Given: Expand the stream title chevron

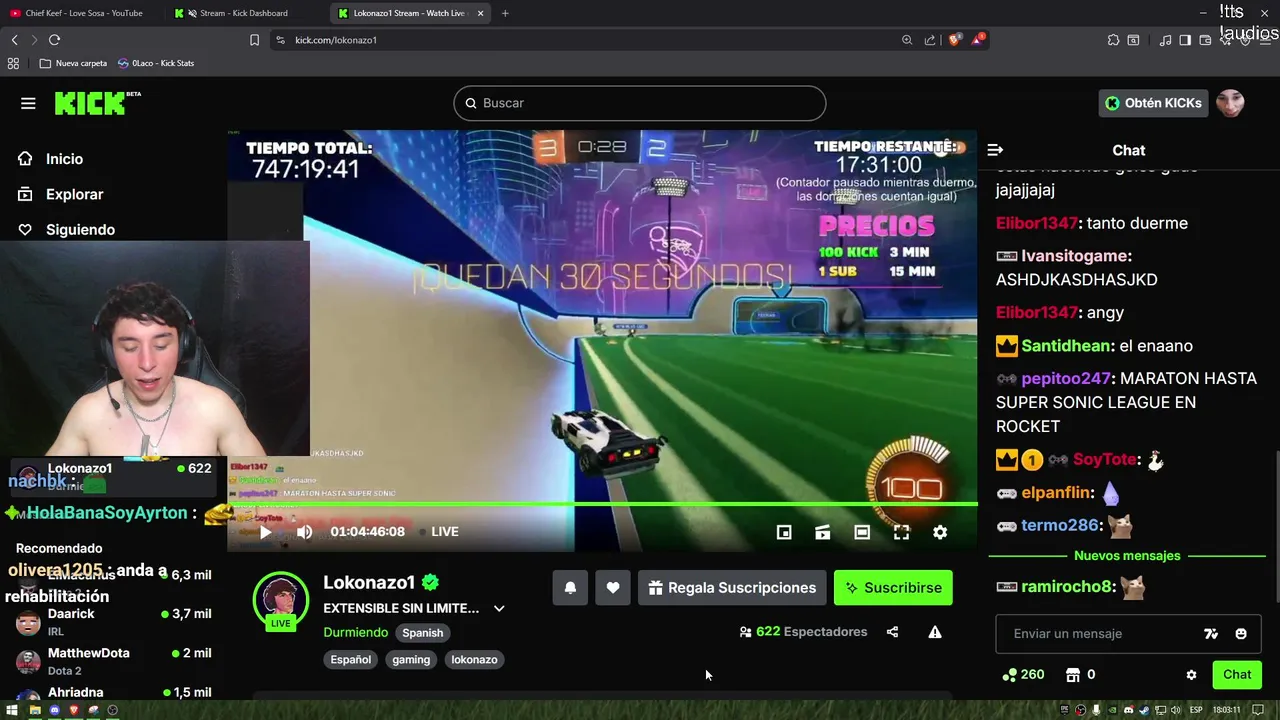Looking at the screenshot, I should point(499,608).
